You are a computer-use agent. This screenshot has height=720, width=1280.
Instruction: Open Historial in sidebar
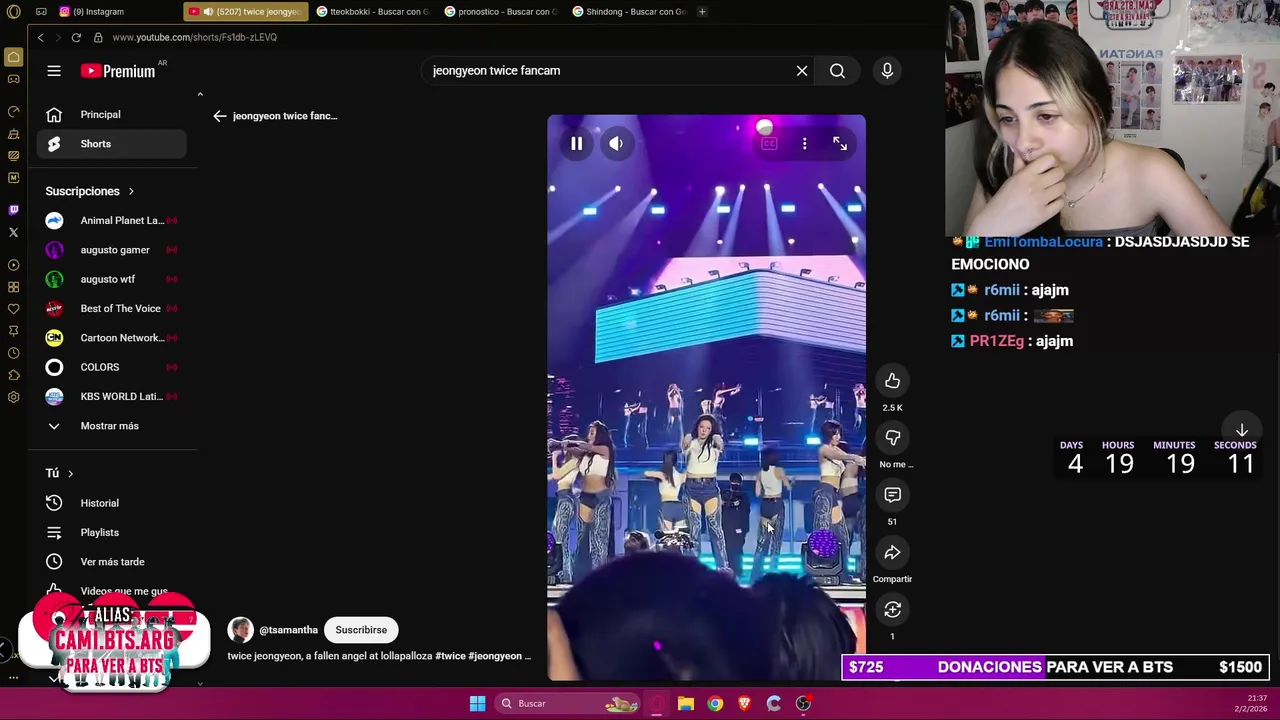112,503
